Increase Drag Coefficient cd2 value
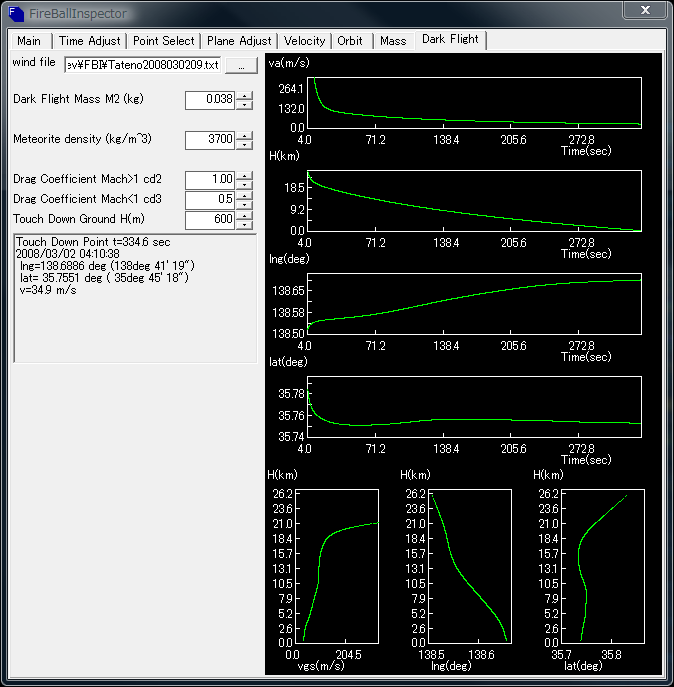The height and width of the screenshot is (687, 674). 245,176
